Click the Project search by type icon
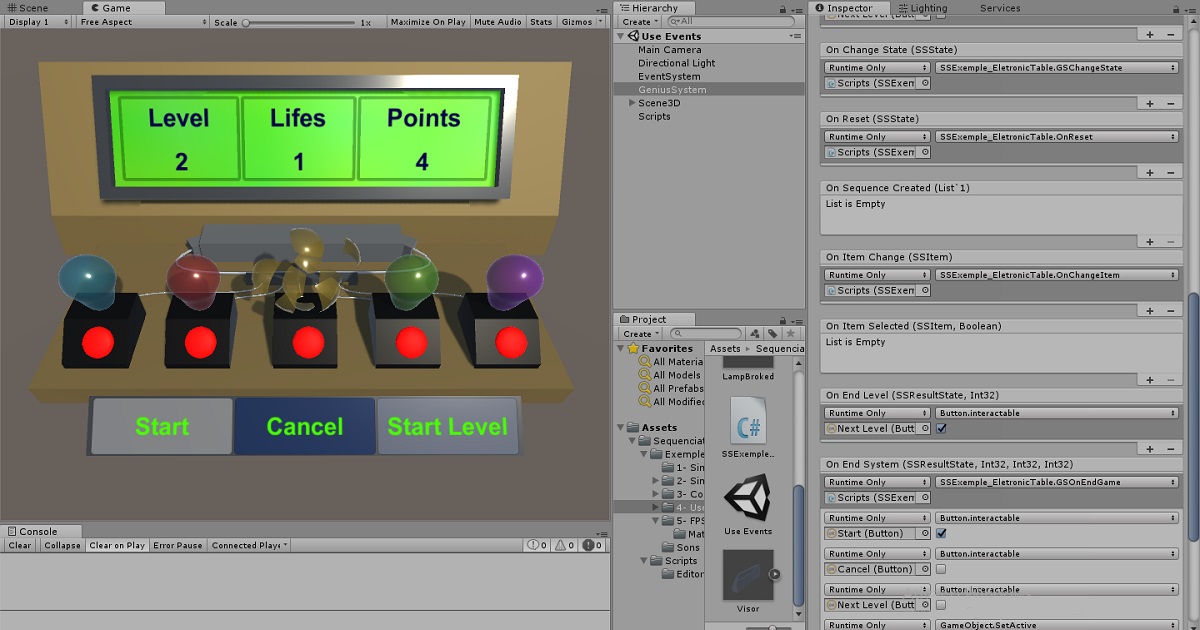 point(756,333)
